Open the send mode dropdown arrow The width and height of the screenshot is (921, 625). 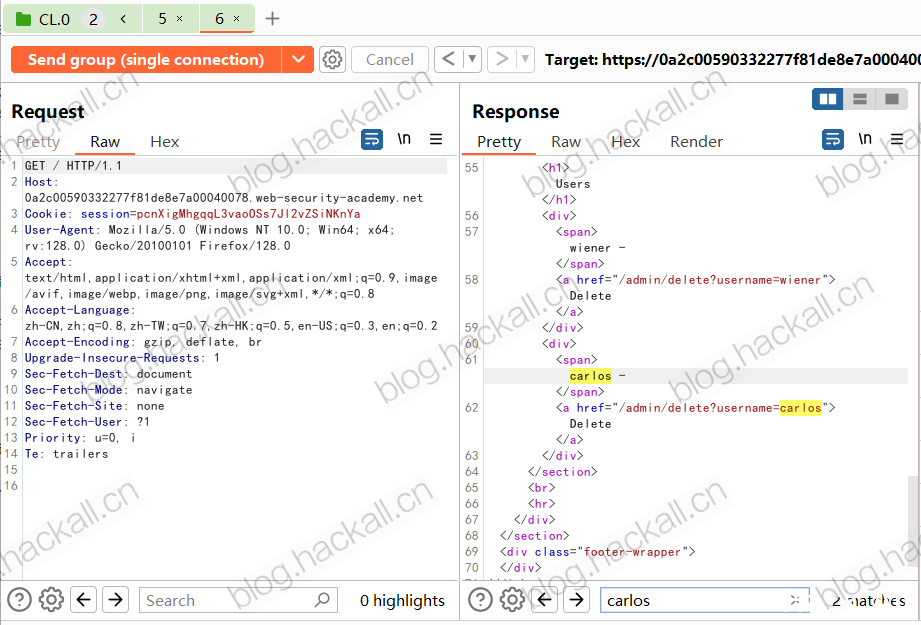click(x=298, y=59)
